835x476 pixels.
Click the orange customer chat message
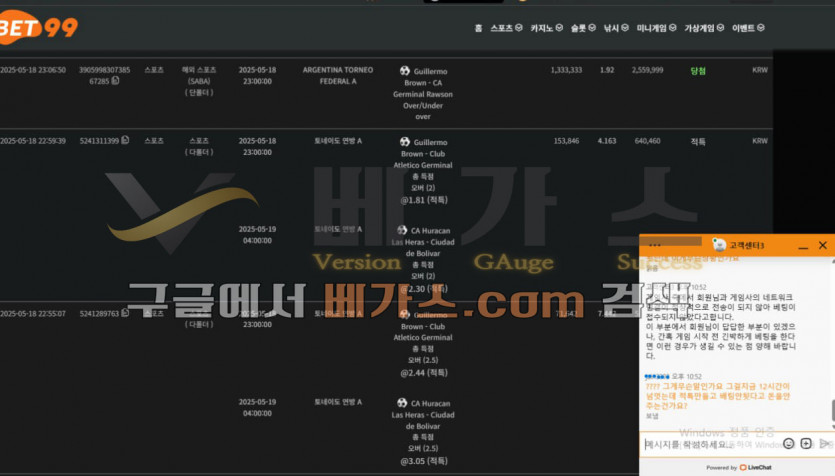click(x=717, y=396)
